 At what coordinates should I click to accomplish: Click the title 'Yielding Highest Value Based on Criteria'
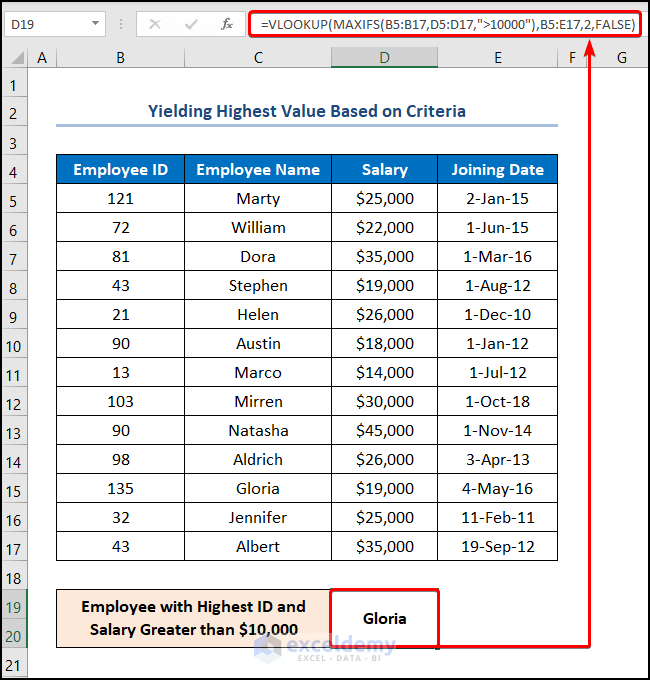(x=307, y=111)
